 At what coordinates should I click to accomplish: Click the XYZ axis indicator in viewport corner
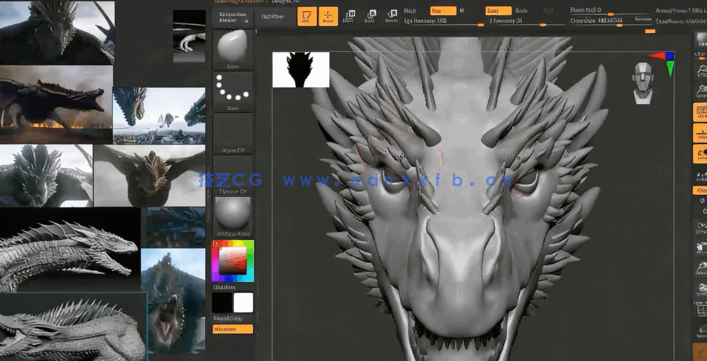665,63
